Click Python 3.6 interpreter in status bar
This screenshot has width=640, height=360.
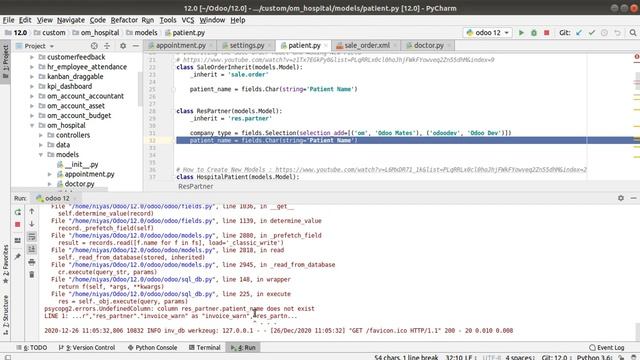tap(594, 357)
